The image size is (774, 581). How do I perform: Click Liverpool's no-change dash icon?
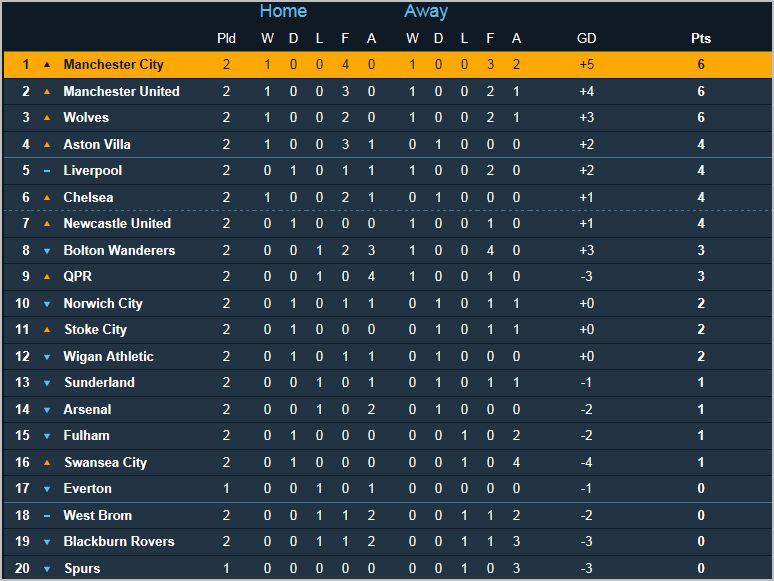(x=47, y=171)
